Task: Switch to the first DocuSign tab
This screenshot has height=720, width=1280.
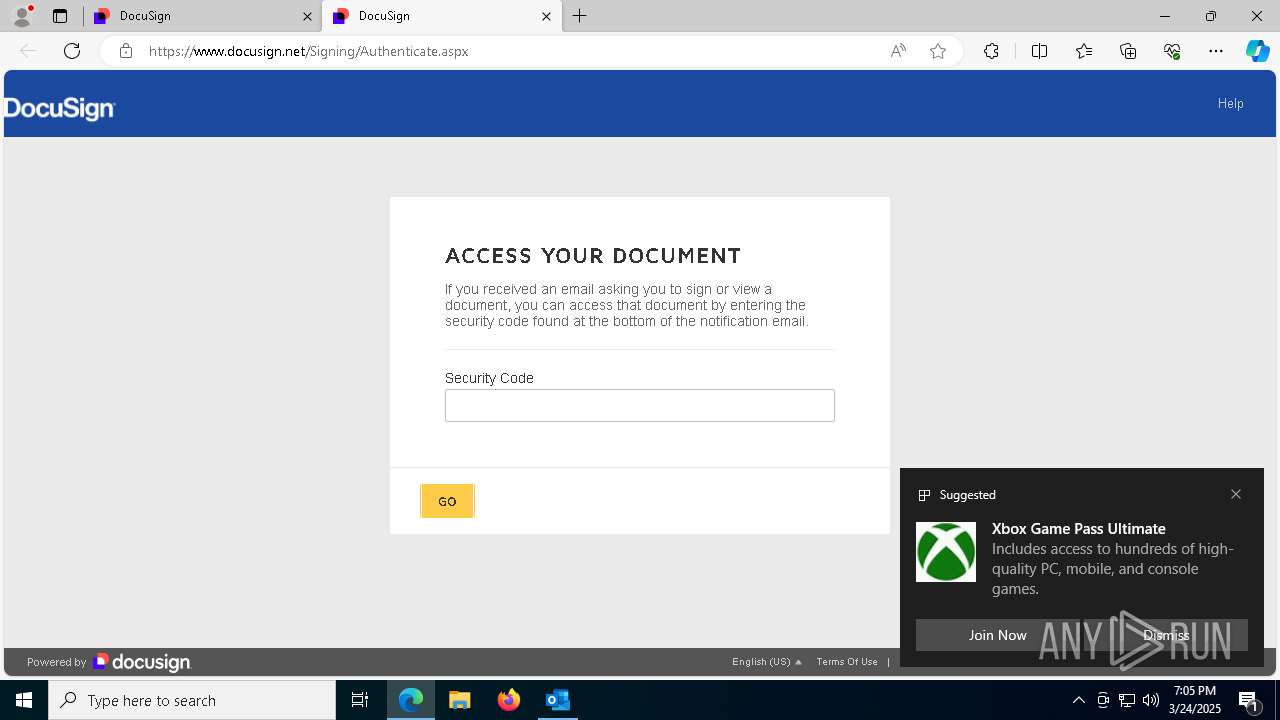Action: pos(202,16)
